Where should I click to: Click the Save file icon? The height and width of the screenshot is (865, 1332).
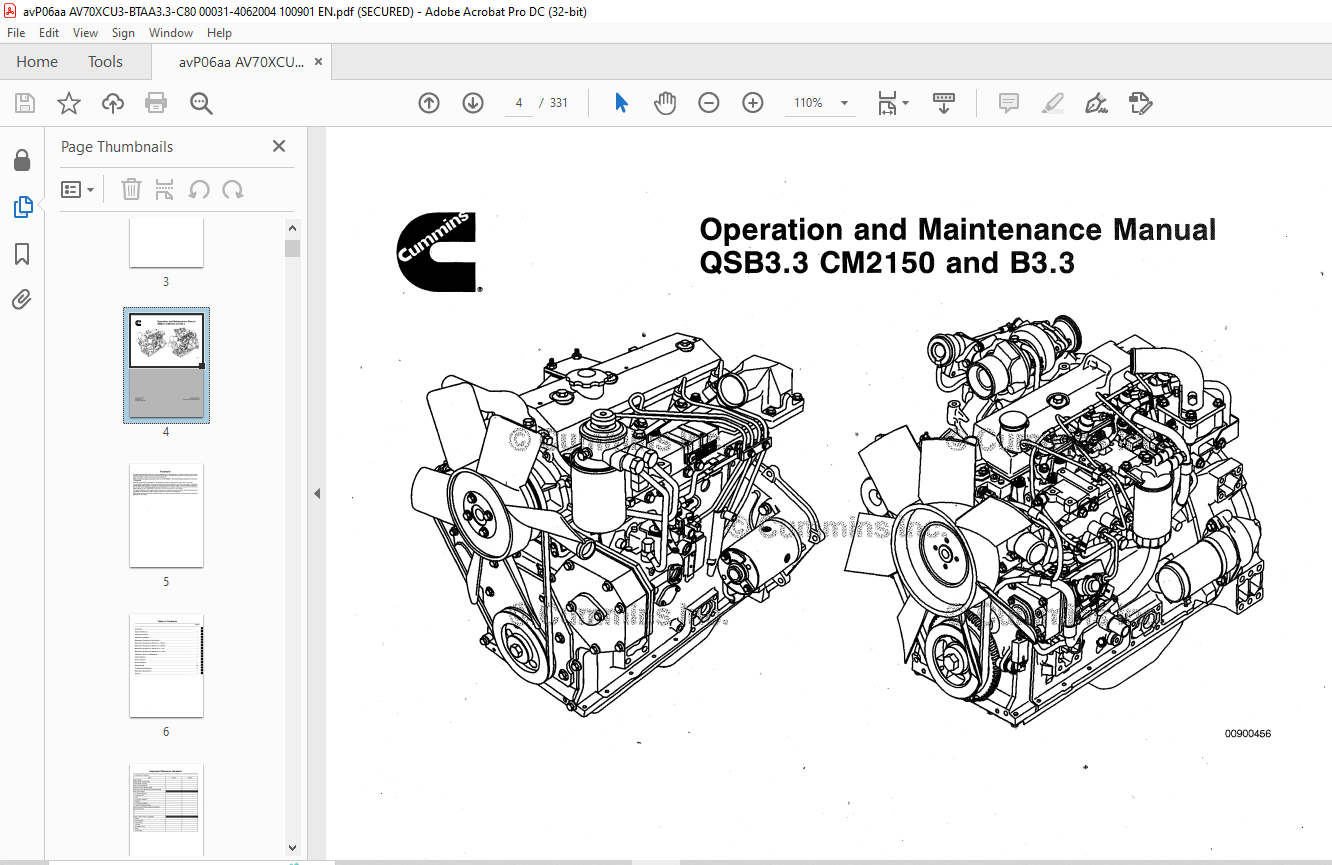point(25,103)
